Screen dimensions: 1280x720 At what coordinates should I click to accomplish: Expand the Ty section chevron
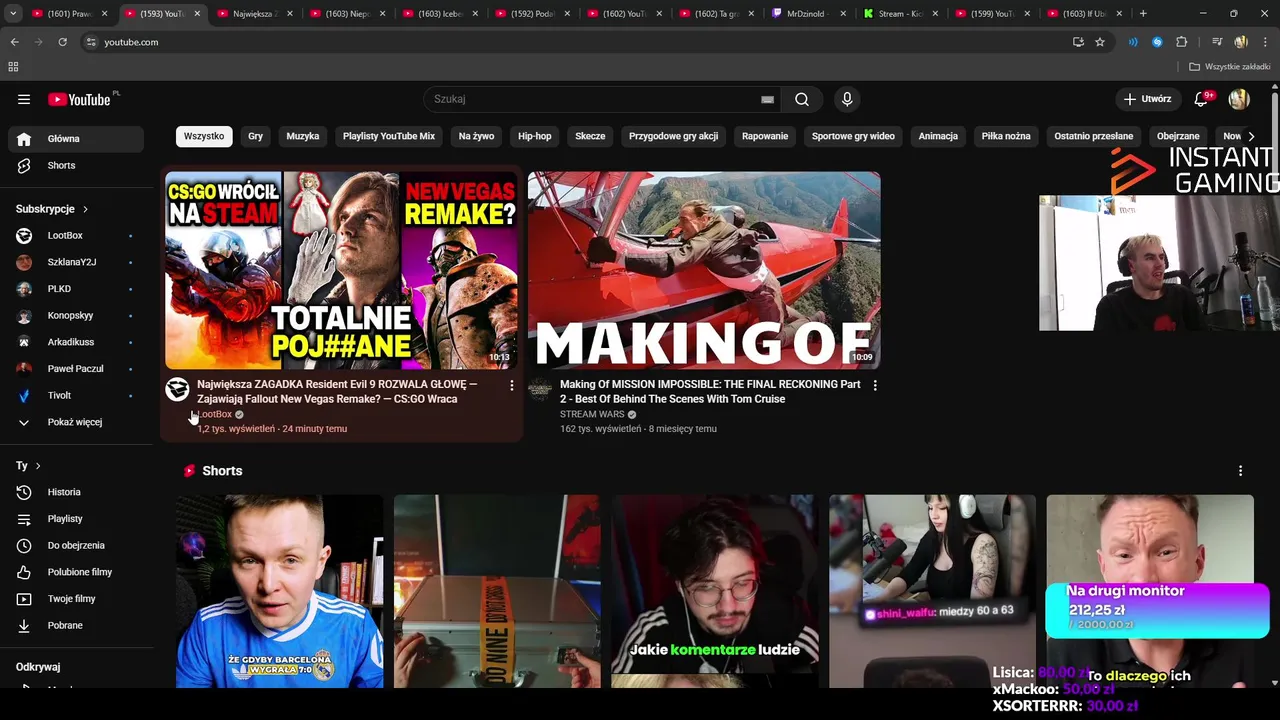point(38,466)
